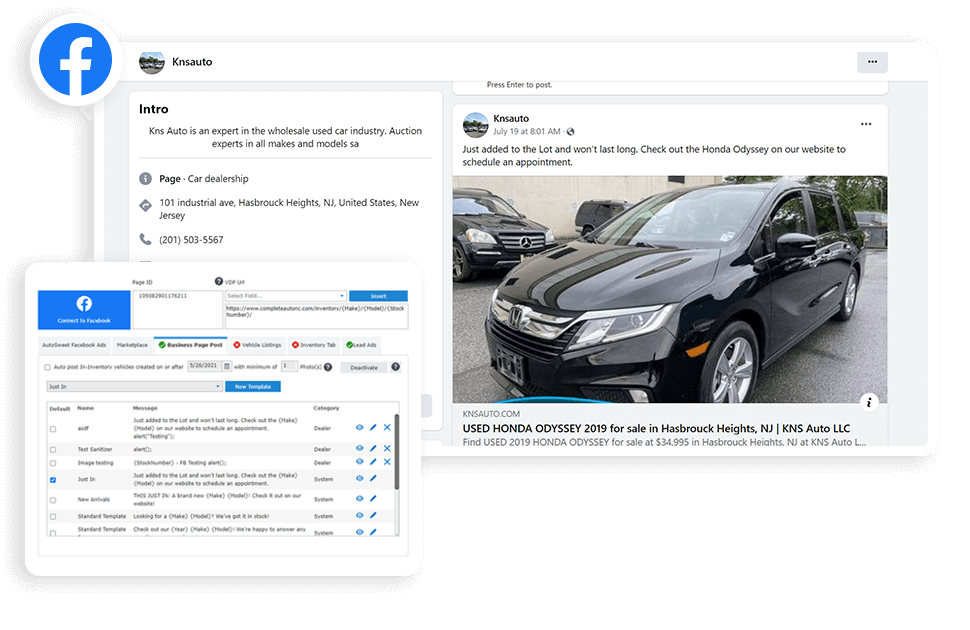Open the KNSAUTO.COM Honda Odyssey listing link

[x=656, y=428]
